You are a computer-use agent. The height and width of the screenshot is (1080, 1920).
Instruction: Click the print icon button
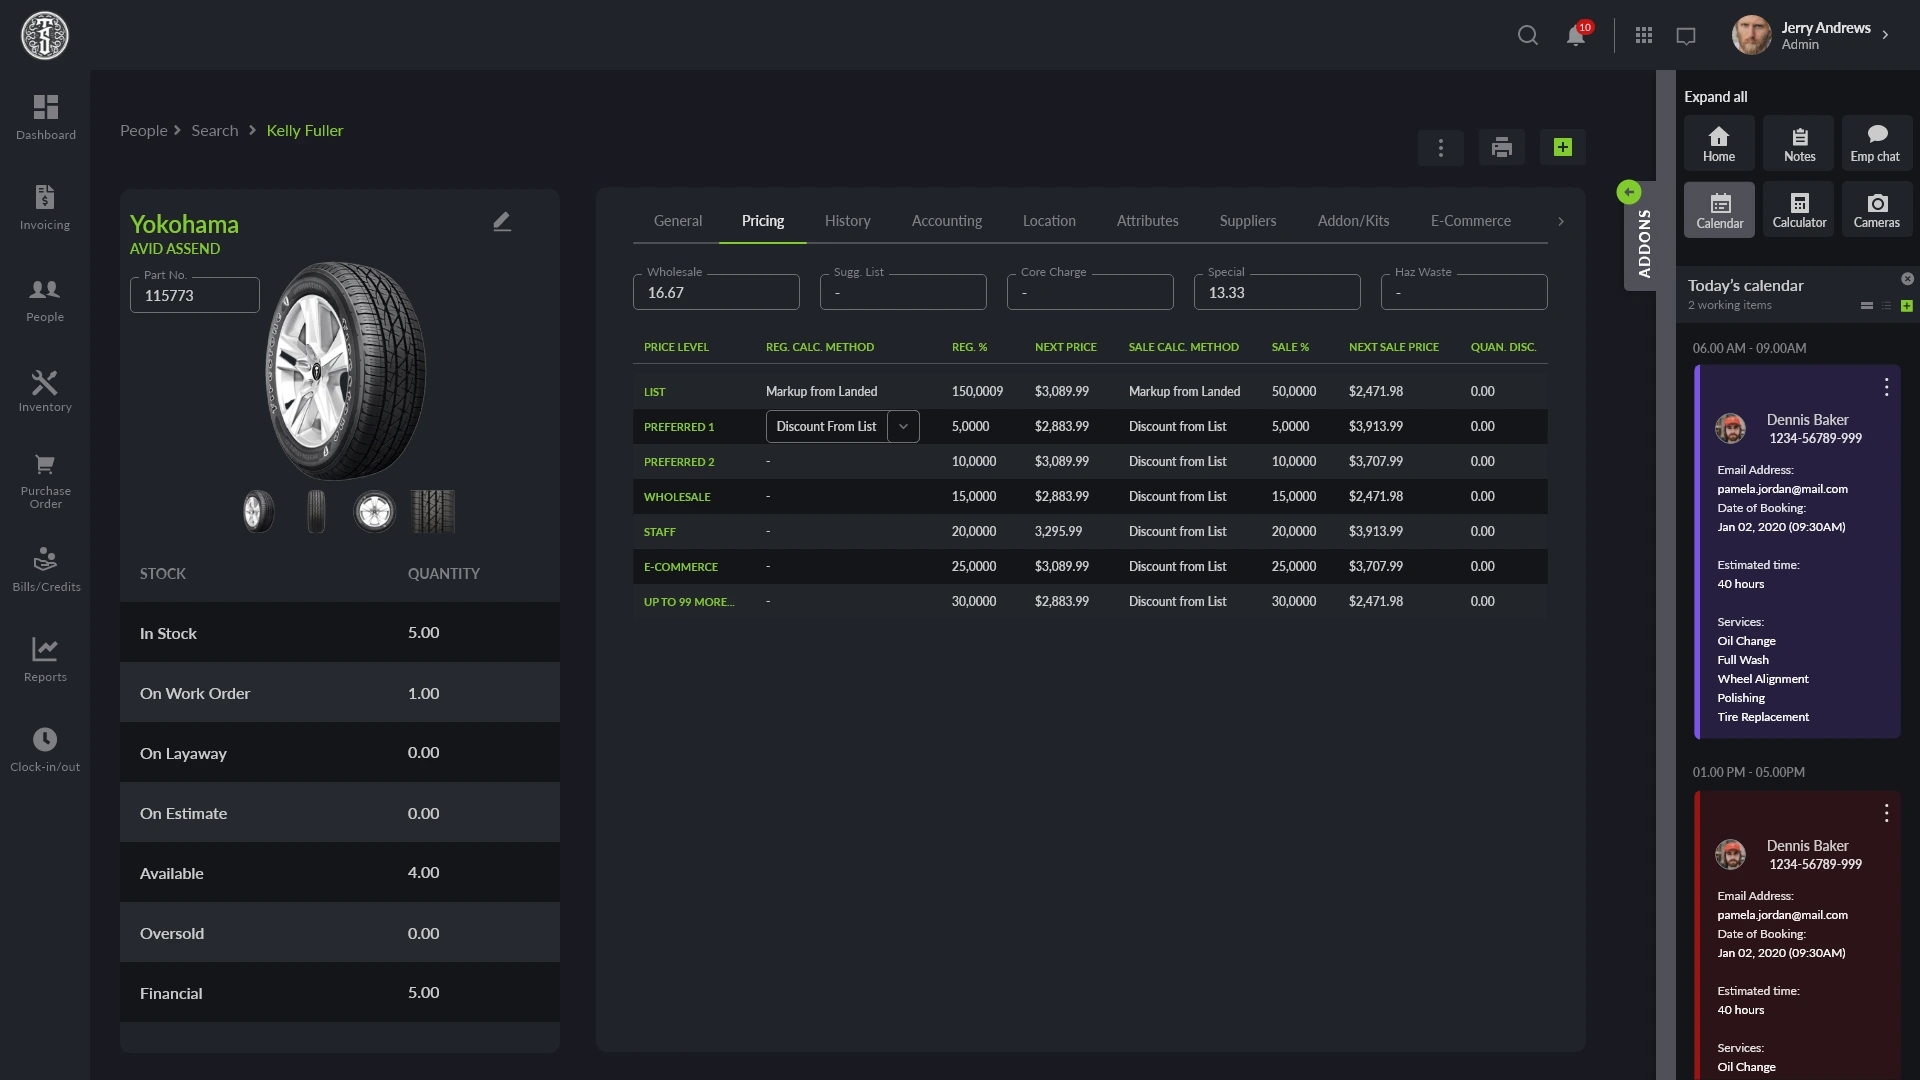[x=1501, y=148]
